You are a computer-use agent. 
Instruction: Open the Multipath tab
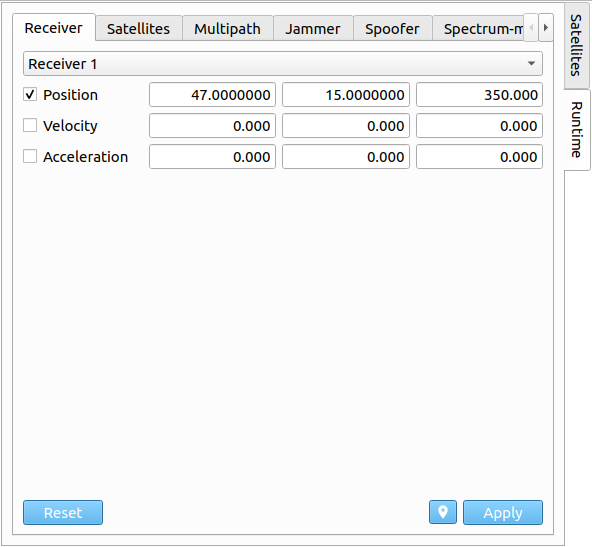point(227,28)
